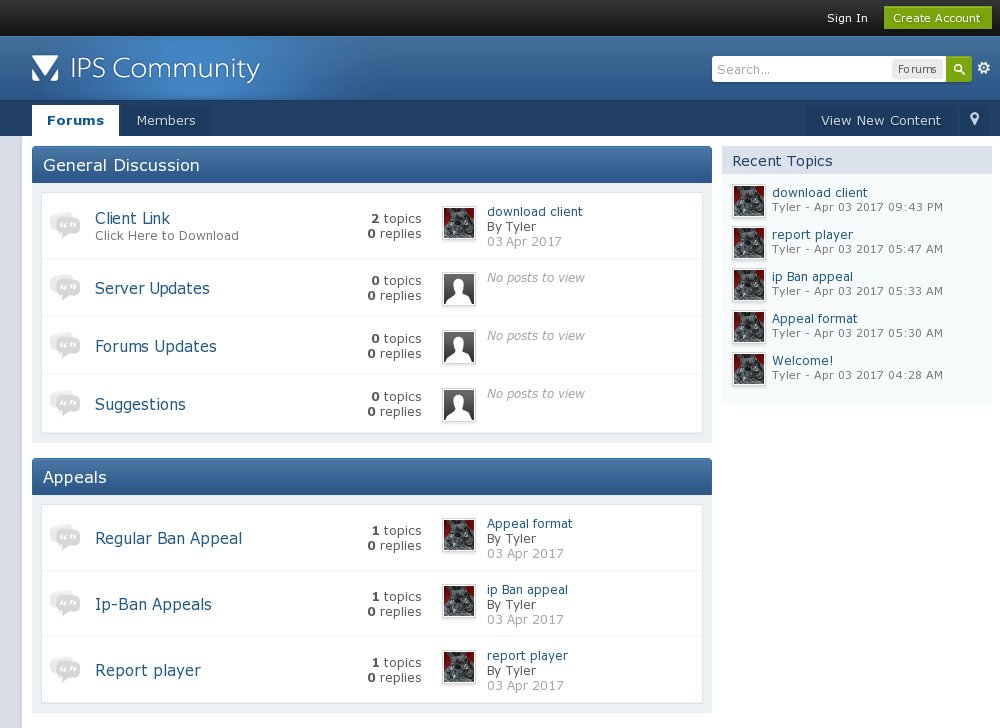Collapse the Appeals category header
The image size is (1000, 728).
371,477
